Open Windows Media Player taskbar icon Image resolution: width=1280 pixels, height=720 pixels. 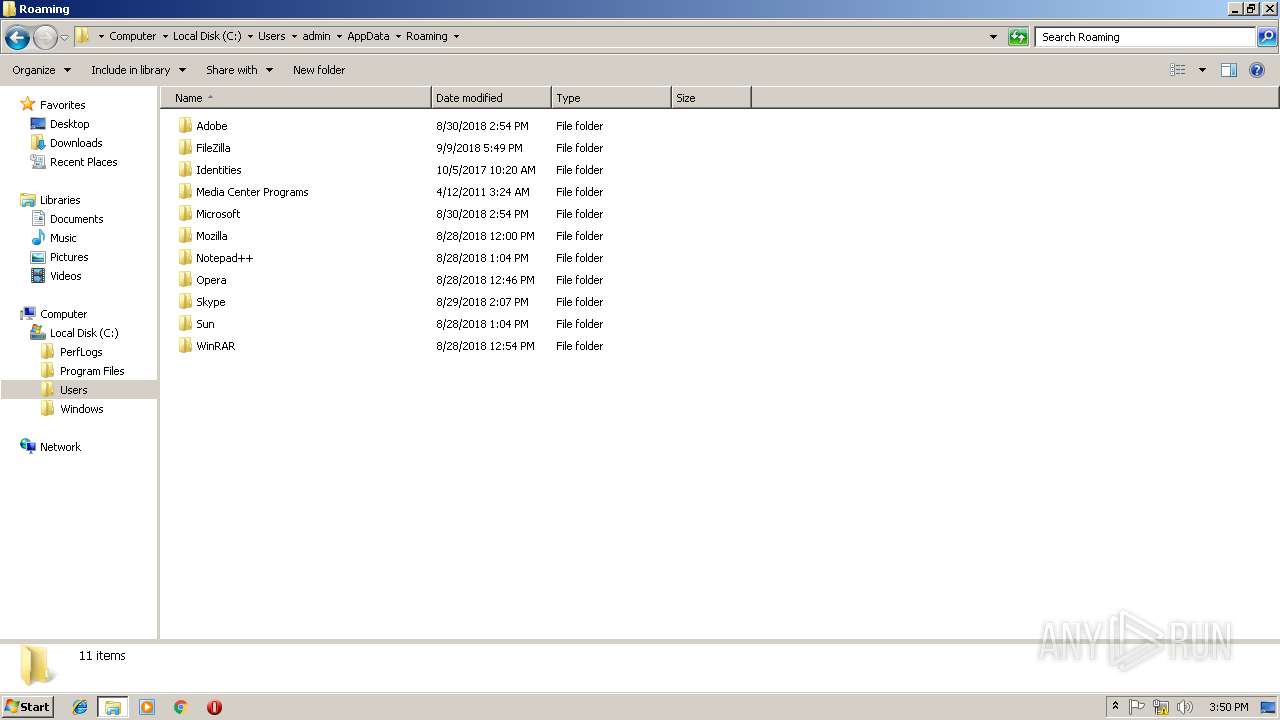point(147,707)
